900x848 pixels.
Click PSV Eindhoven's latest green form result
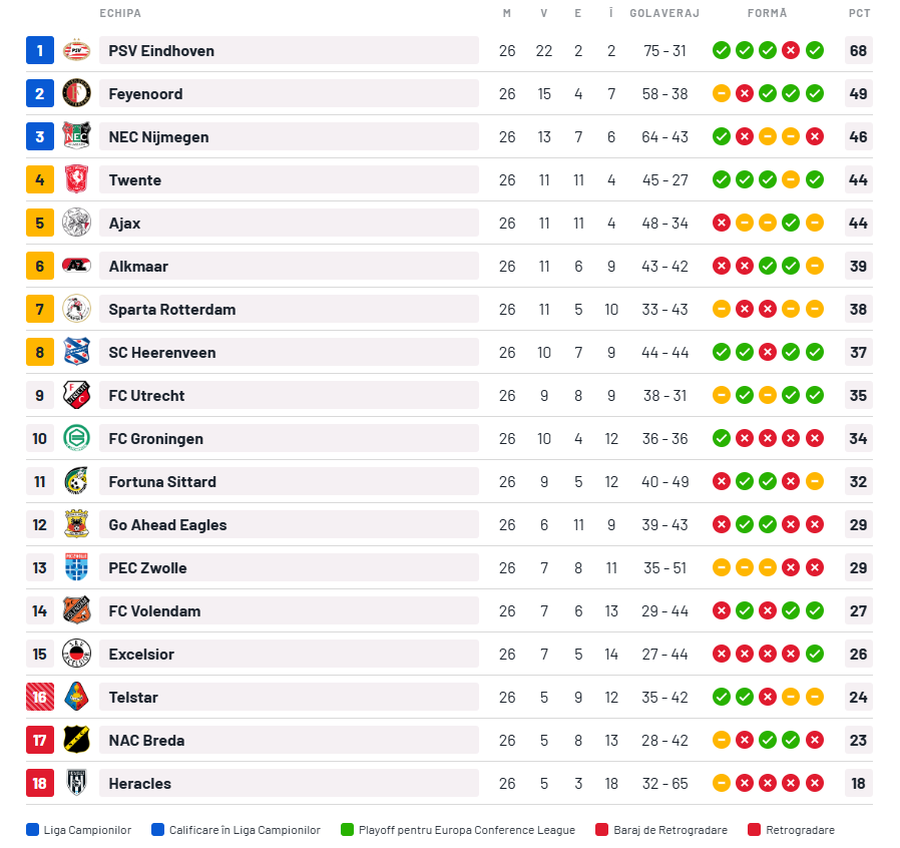[815, 51]
